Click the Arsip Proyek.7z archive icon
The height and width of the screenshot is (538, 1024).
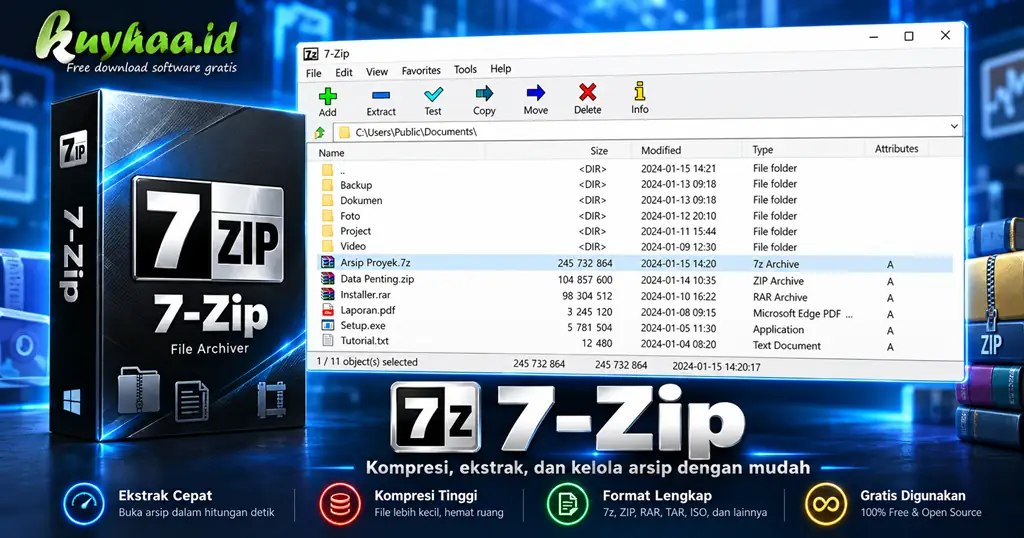pos(328,262)
